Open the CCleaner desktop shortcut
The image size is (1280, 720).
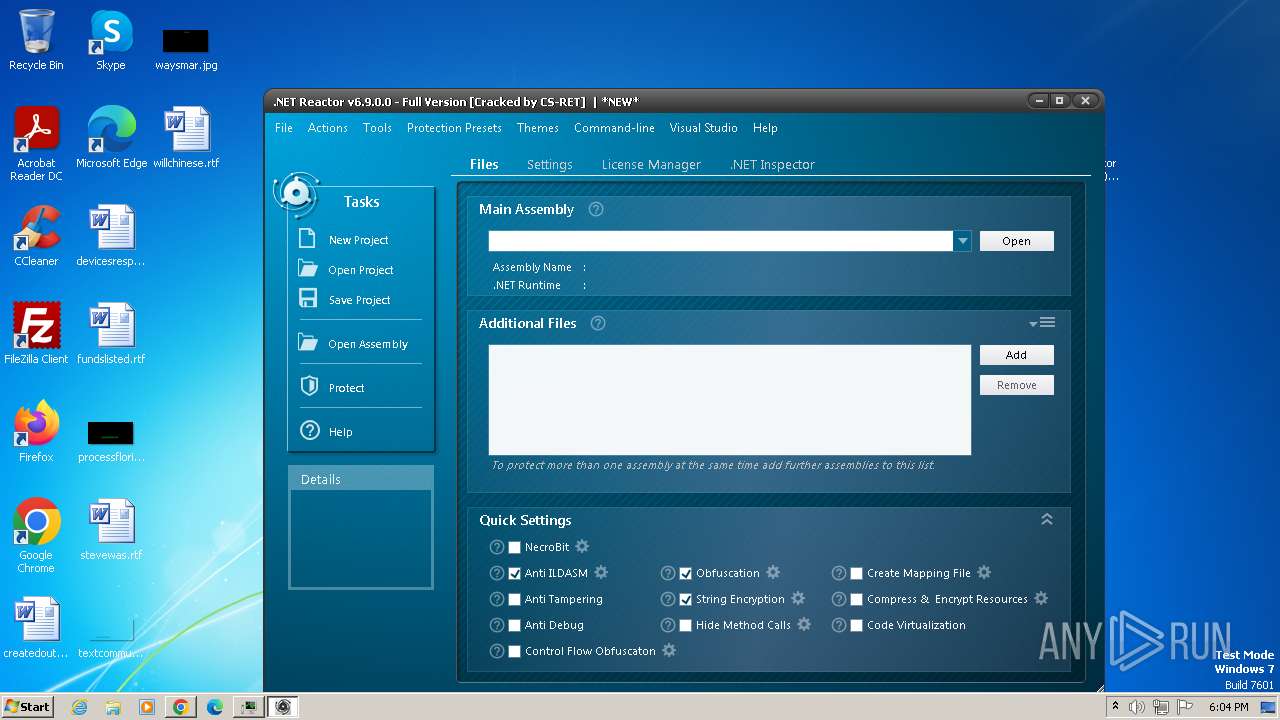[x=37, y=236]
